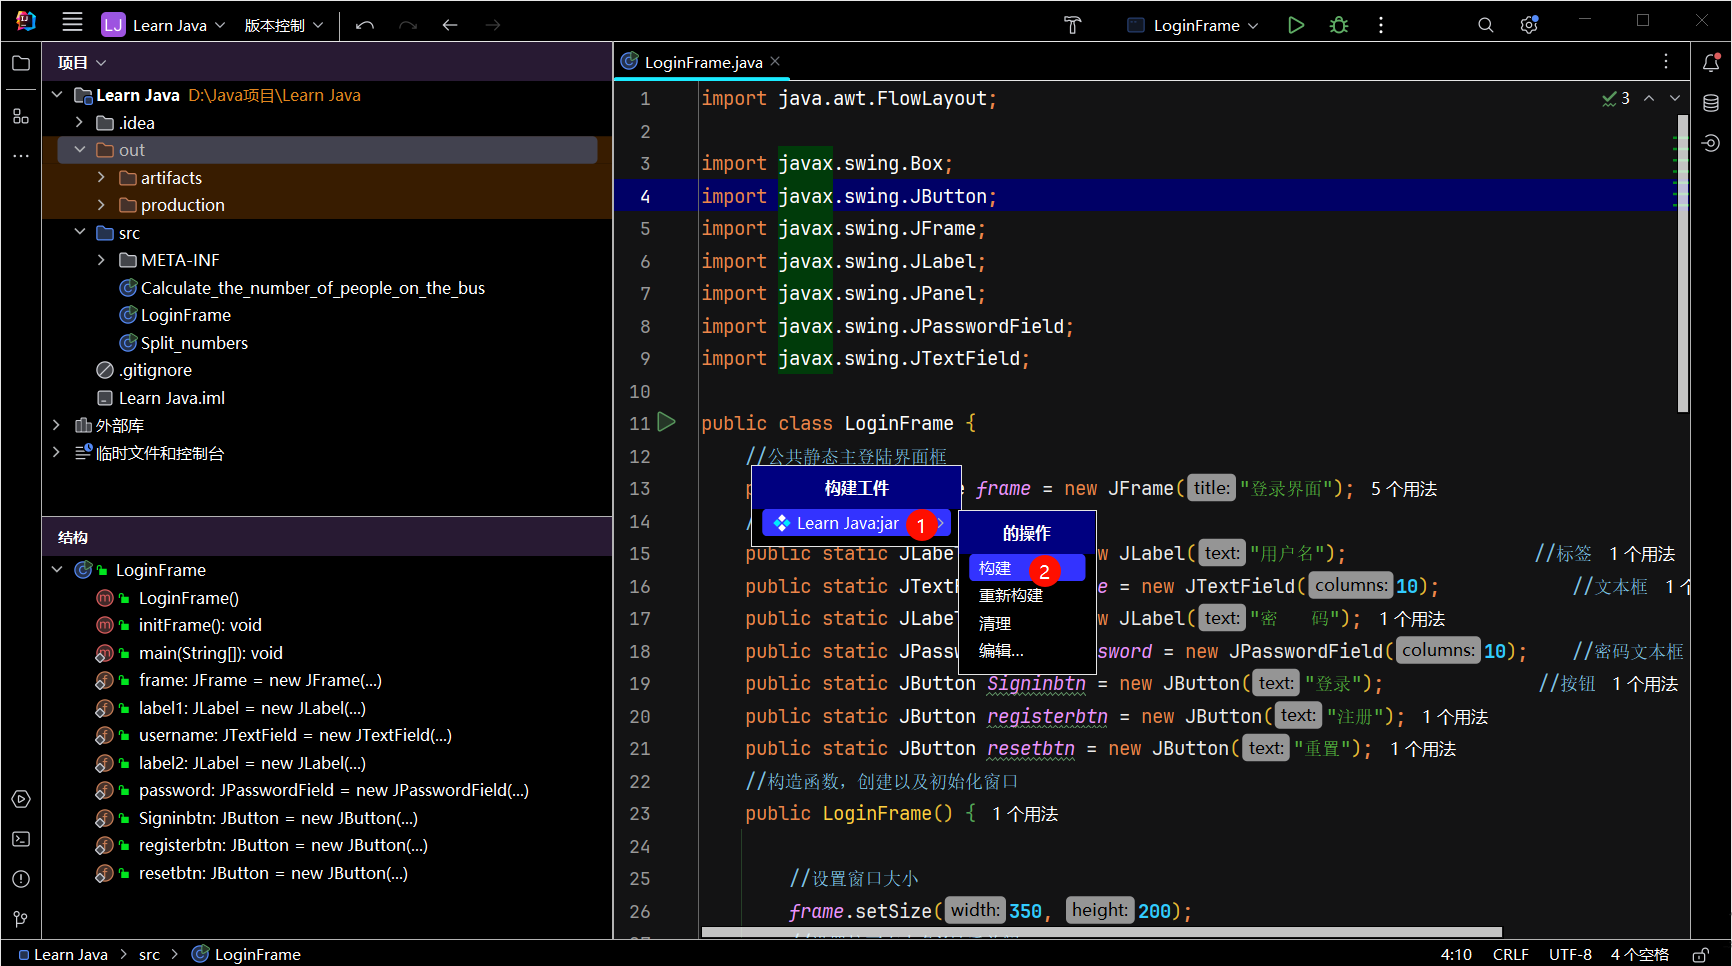Select .gitignore file

(155, 370)
